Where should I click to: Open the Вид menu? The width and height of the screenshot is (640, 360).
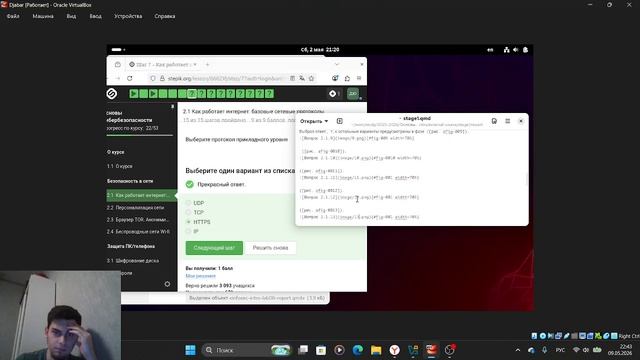(71, 16)
